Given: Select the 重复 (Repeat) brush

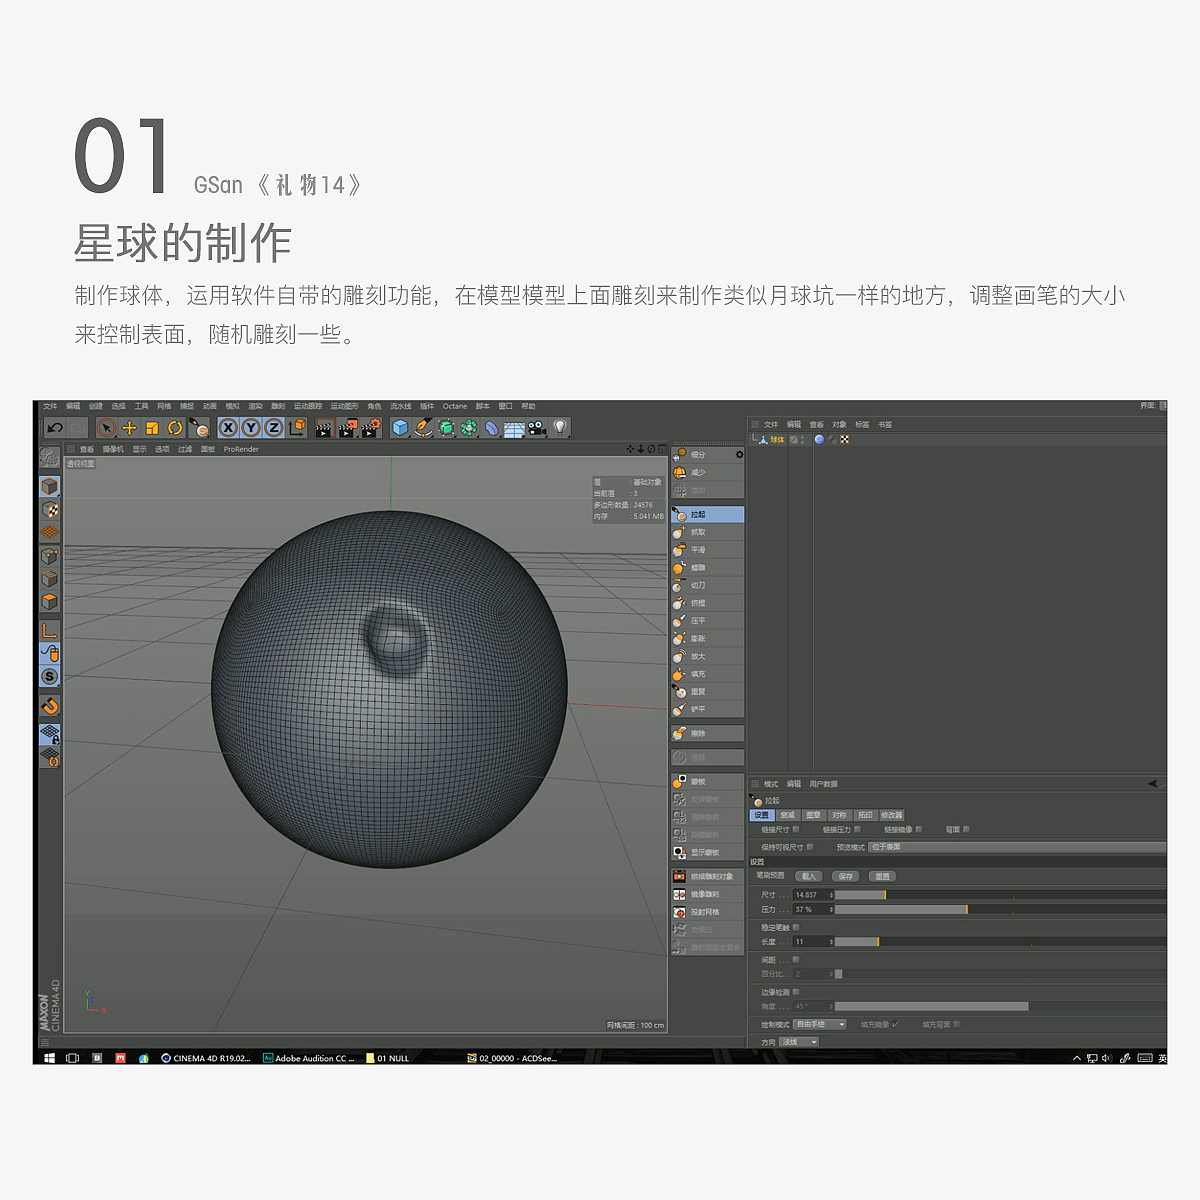Looking at the screenshot, I should point(708,691).
